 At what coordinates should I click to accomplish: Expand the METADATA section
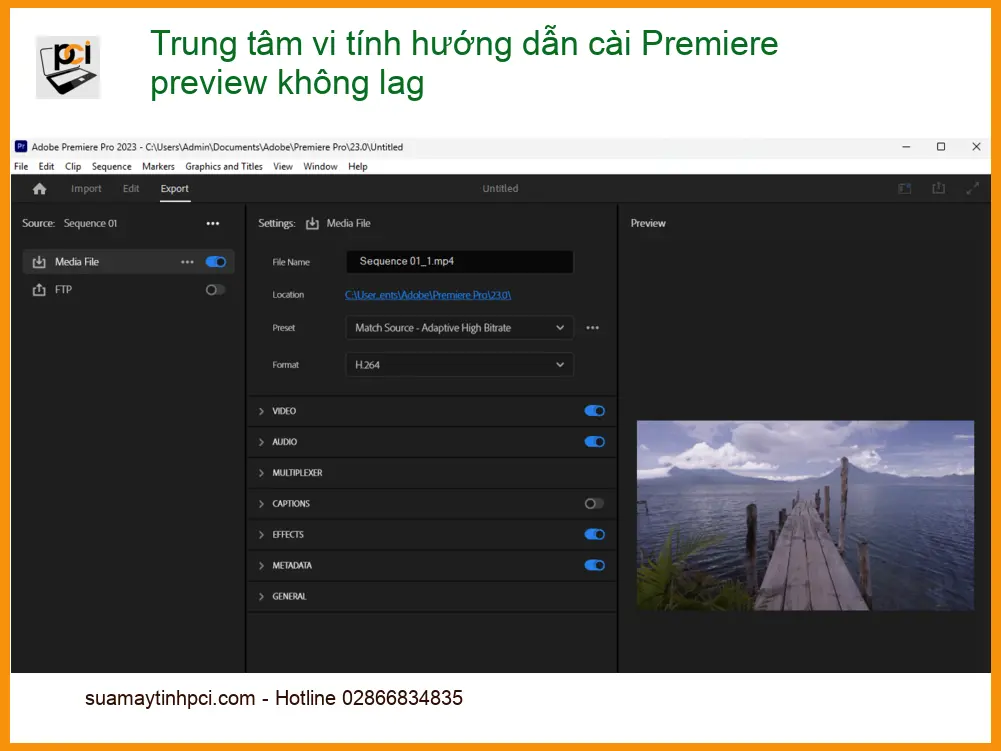coord(261,566)
